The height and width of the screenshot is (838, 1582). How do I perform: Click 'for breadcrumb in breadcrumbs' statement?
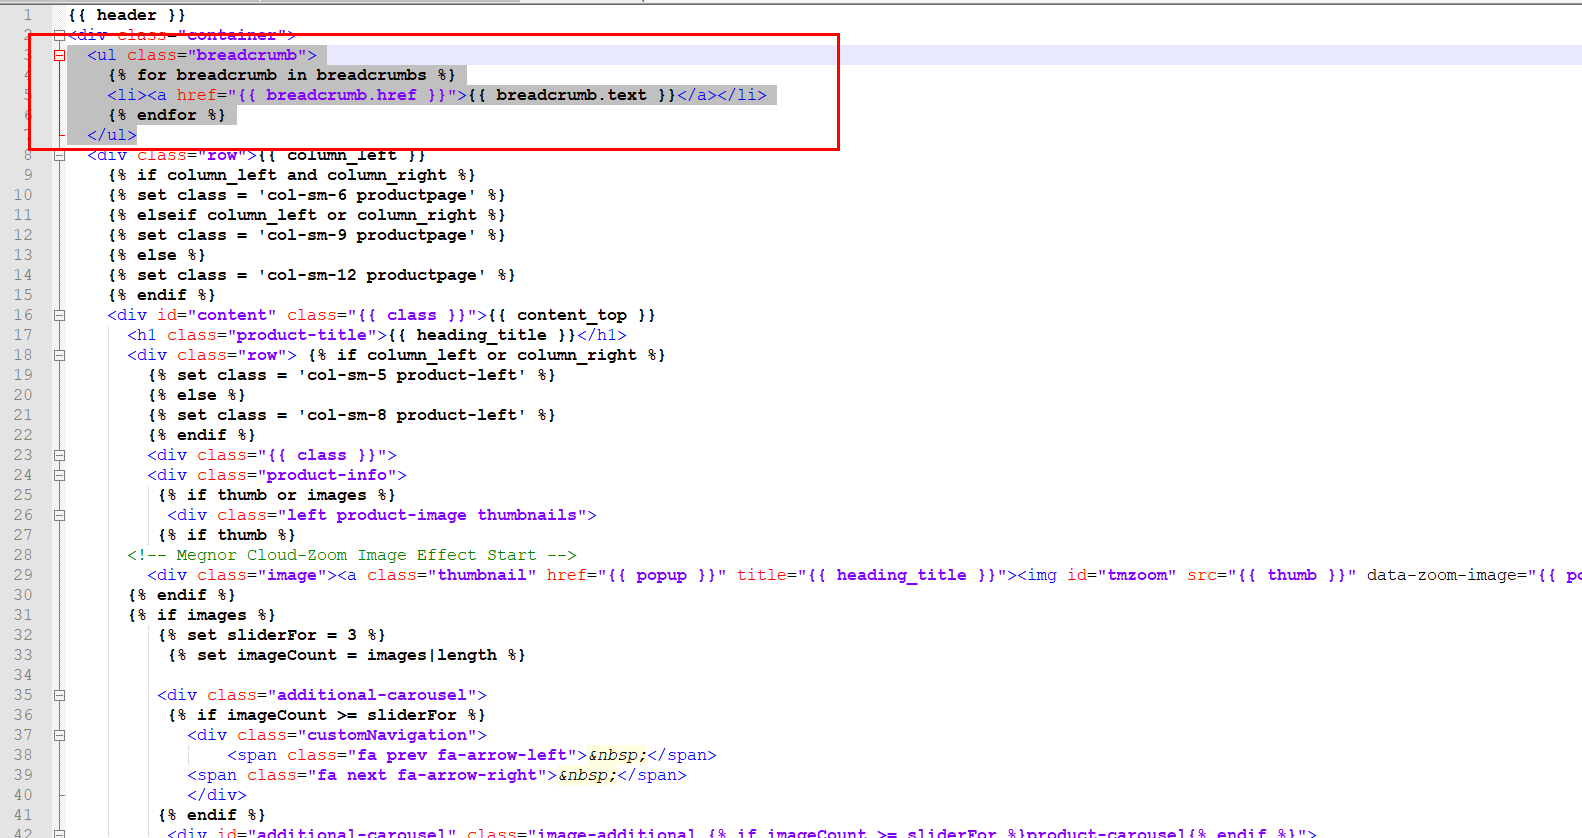pyautogui.click(x=282, y=75)
